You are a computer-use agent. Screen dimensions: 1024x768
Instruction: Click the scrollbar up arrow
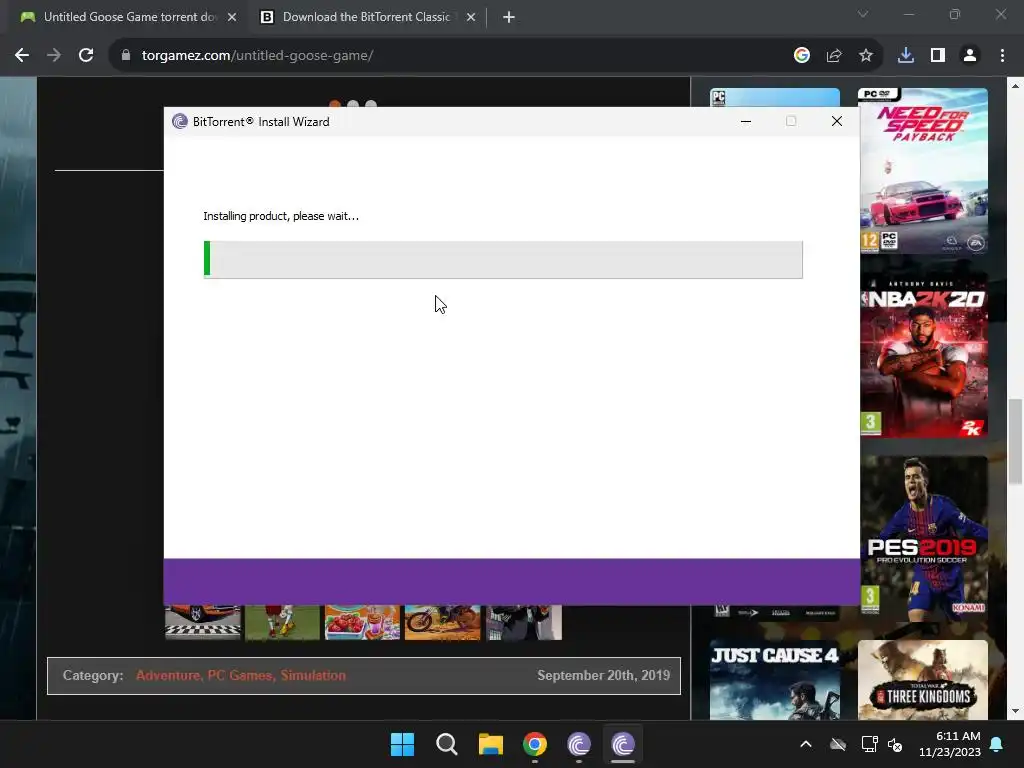(x=1015, y=86)
